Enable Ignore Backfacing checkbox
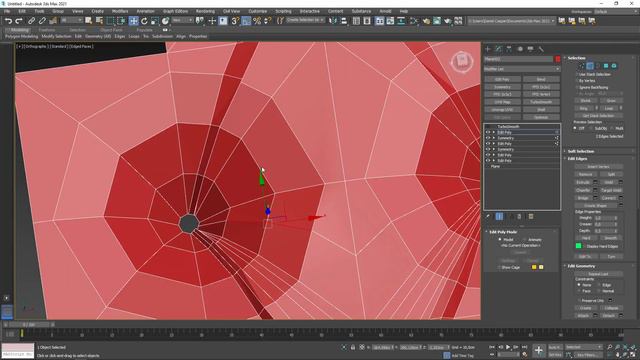This screenshot has height=360, width=640. click(x=577, y=87)
